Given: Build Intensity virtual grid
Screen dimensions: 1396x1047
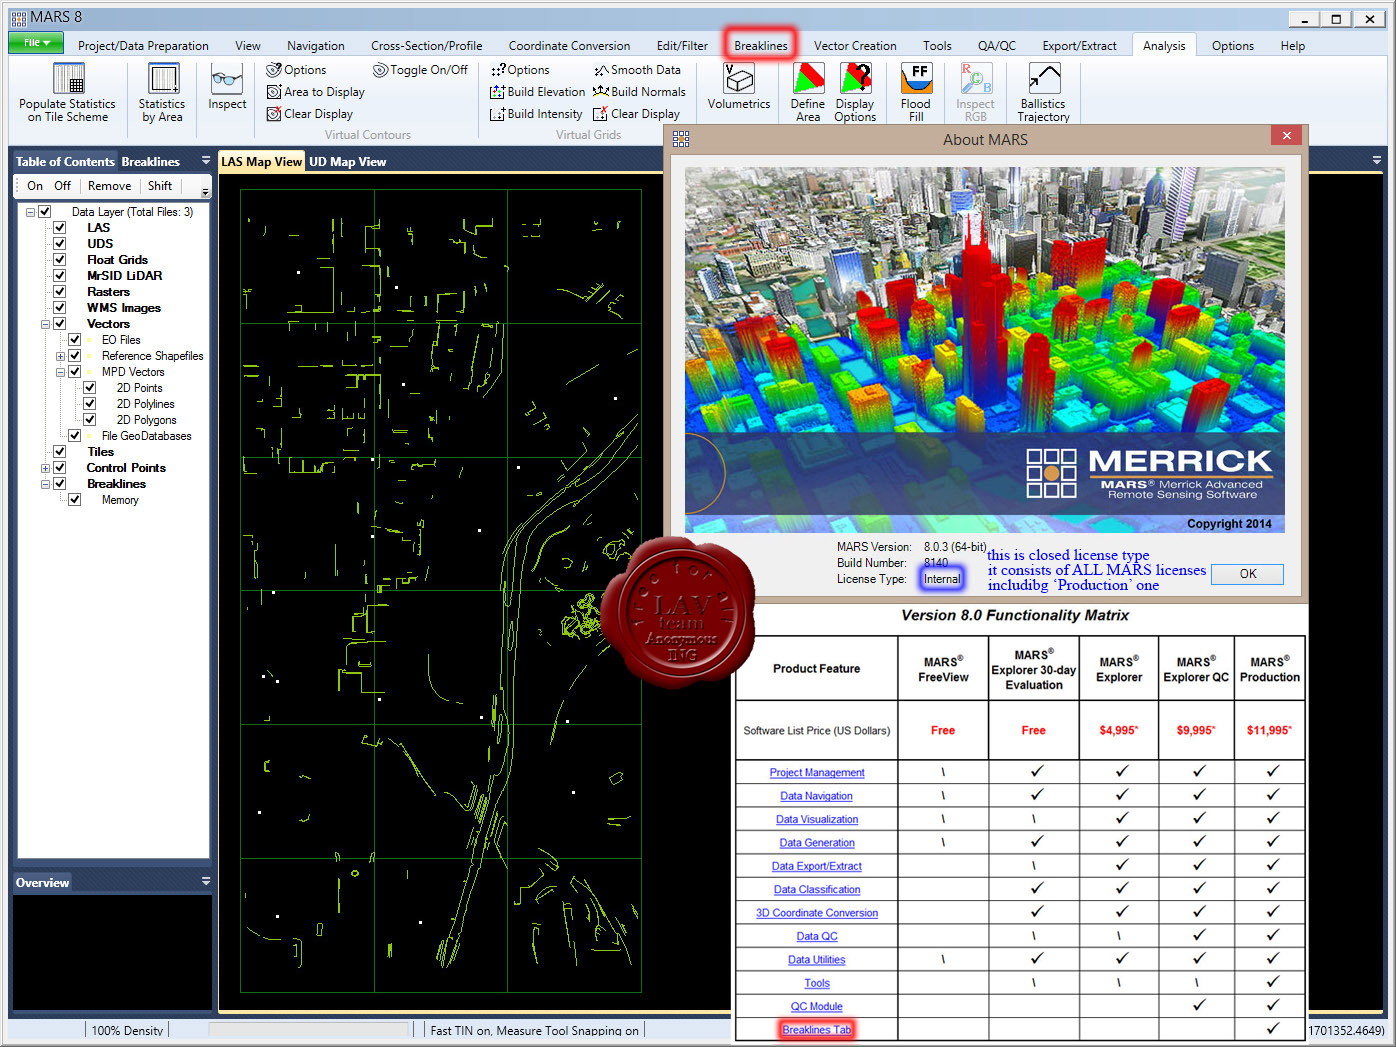Looking at the screenshot, I should 536,114.
